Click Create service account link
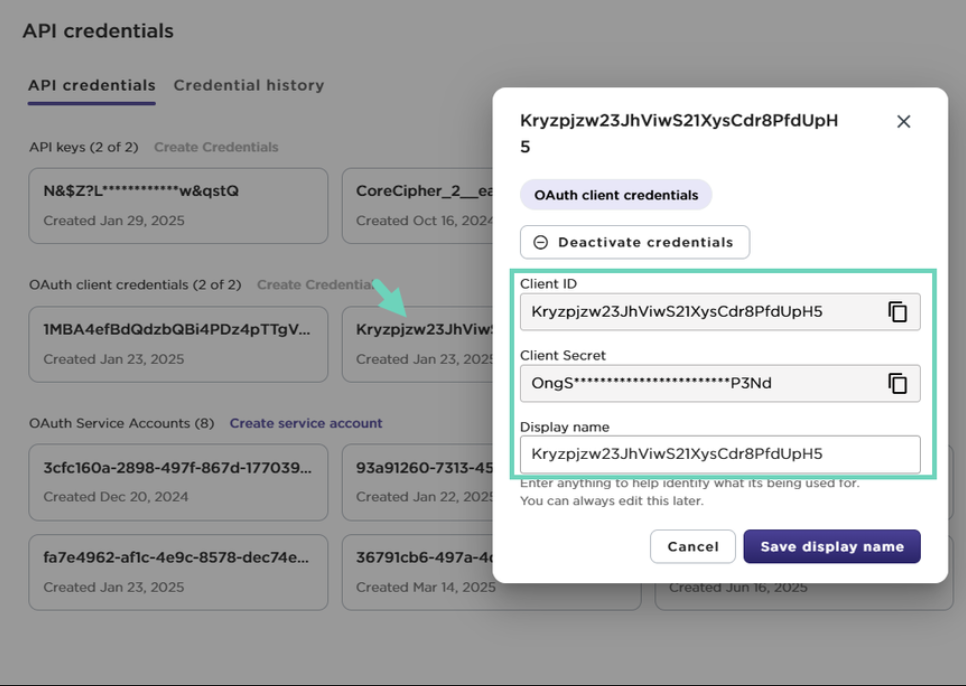The image size is (966, 686). (x=306, y=423)
